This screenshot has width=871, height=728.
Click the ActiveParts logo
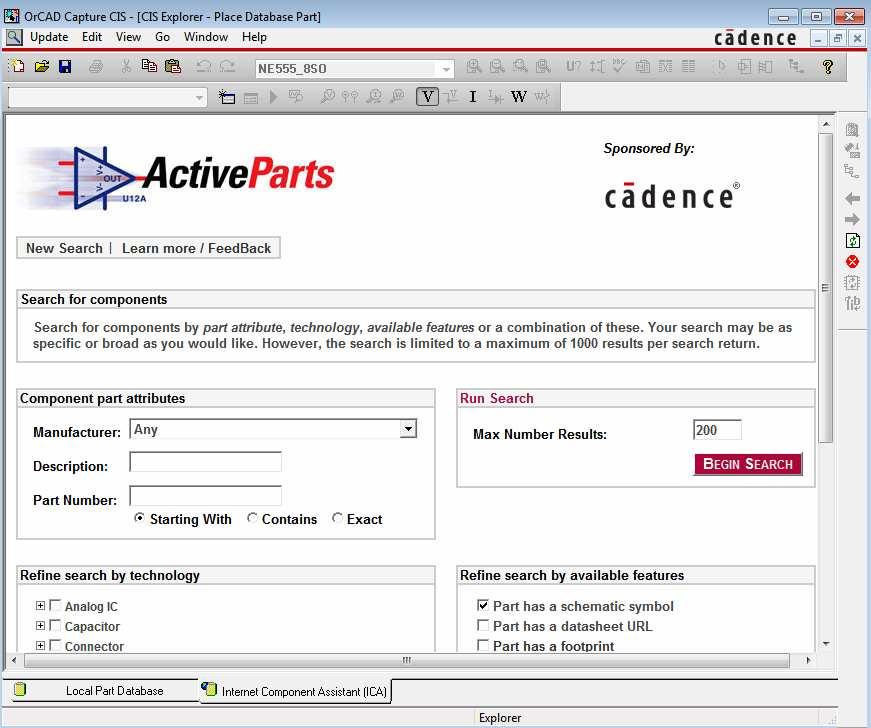[x=178, y=178]
